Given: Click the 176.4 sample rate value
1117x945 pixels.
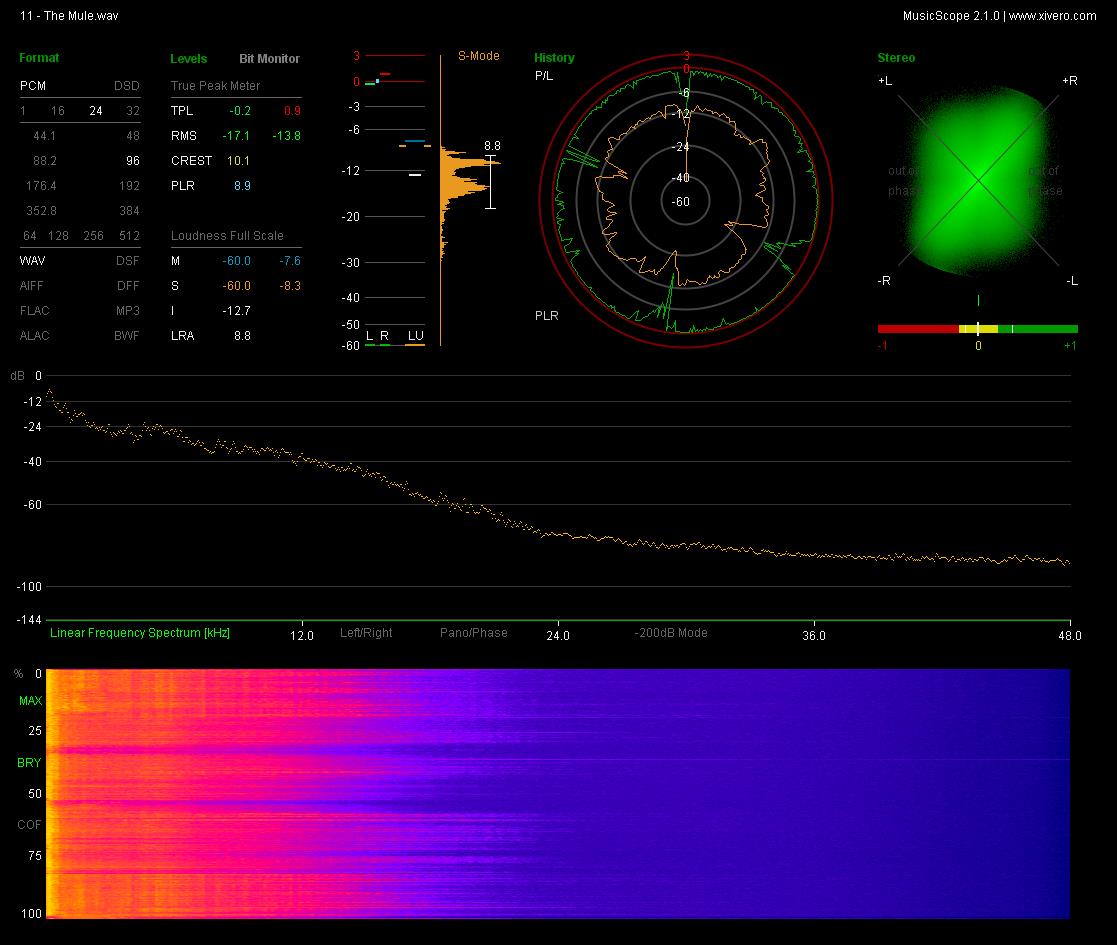Looking at the screenshot, I should 41,185.
